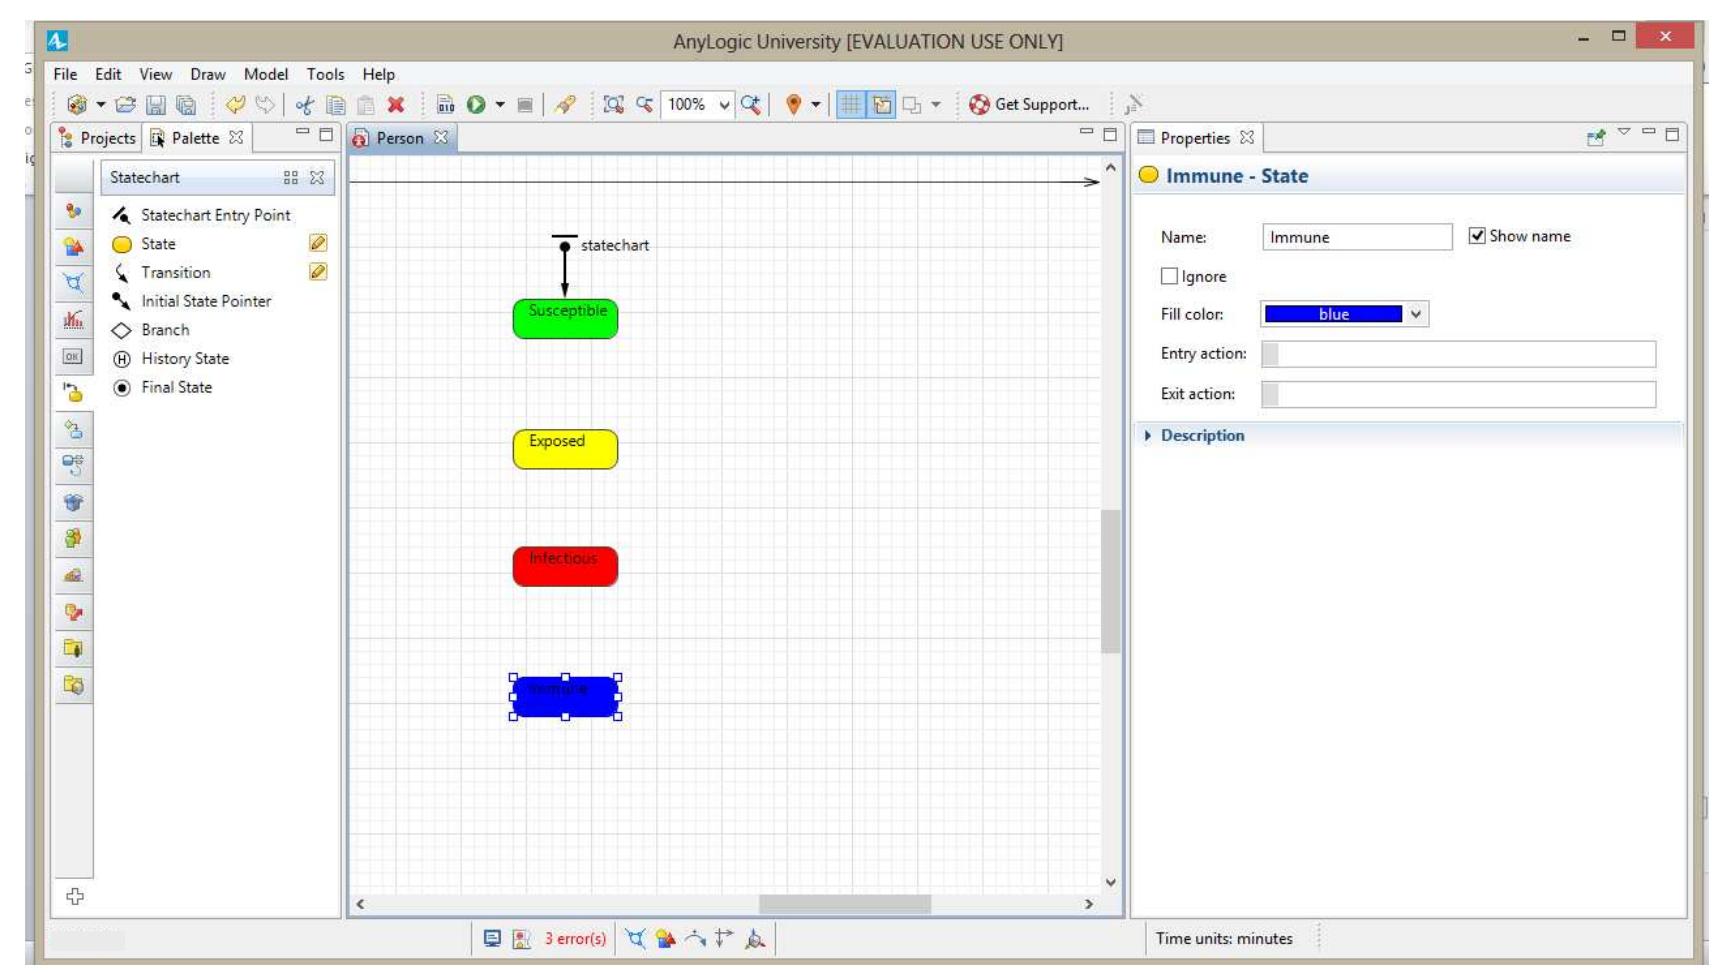Click the Entry action input field
The height and width of the screenshot is (973, 1719).
point(1458,354)
